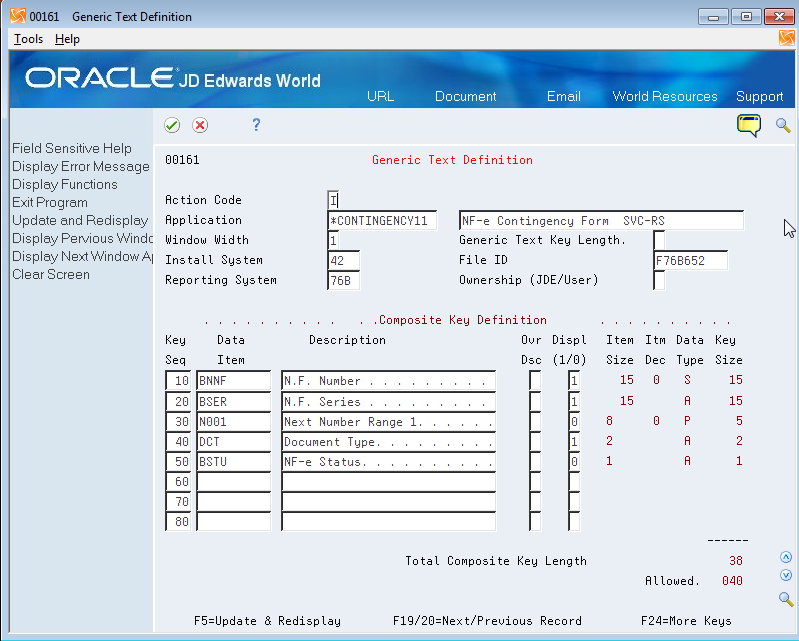Image resolution: width=799 pixels, height=641 pixels.
Task: Click the empty data item field in row 60
Action: point(234,482)
